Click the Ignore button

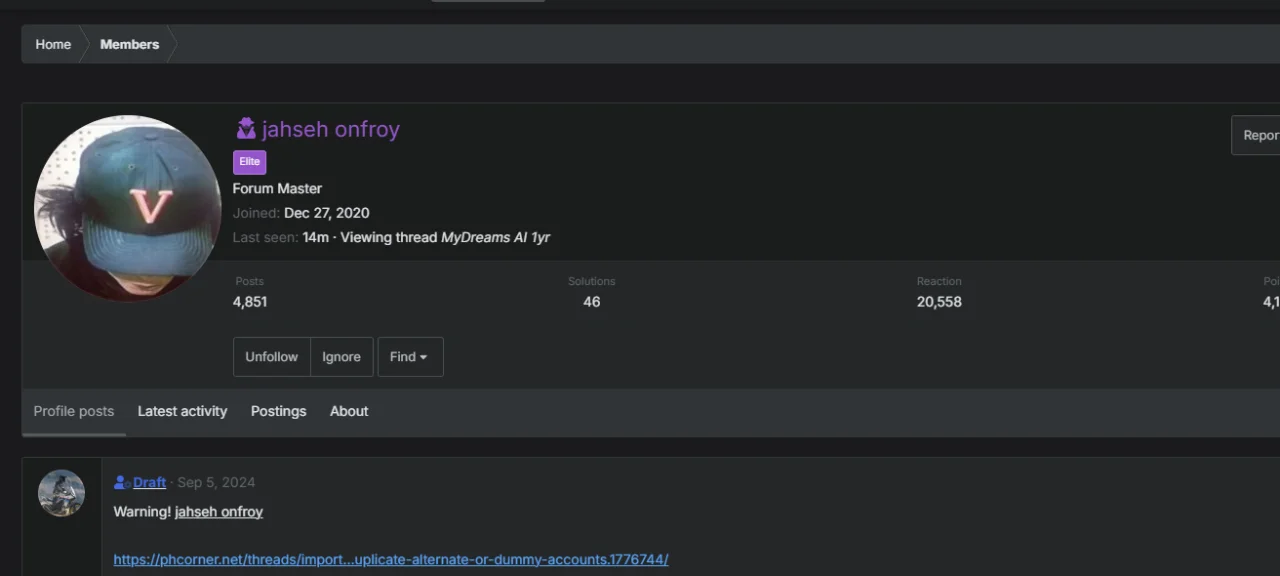(x=341, y=357)
